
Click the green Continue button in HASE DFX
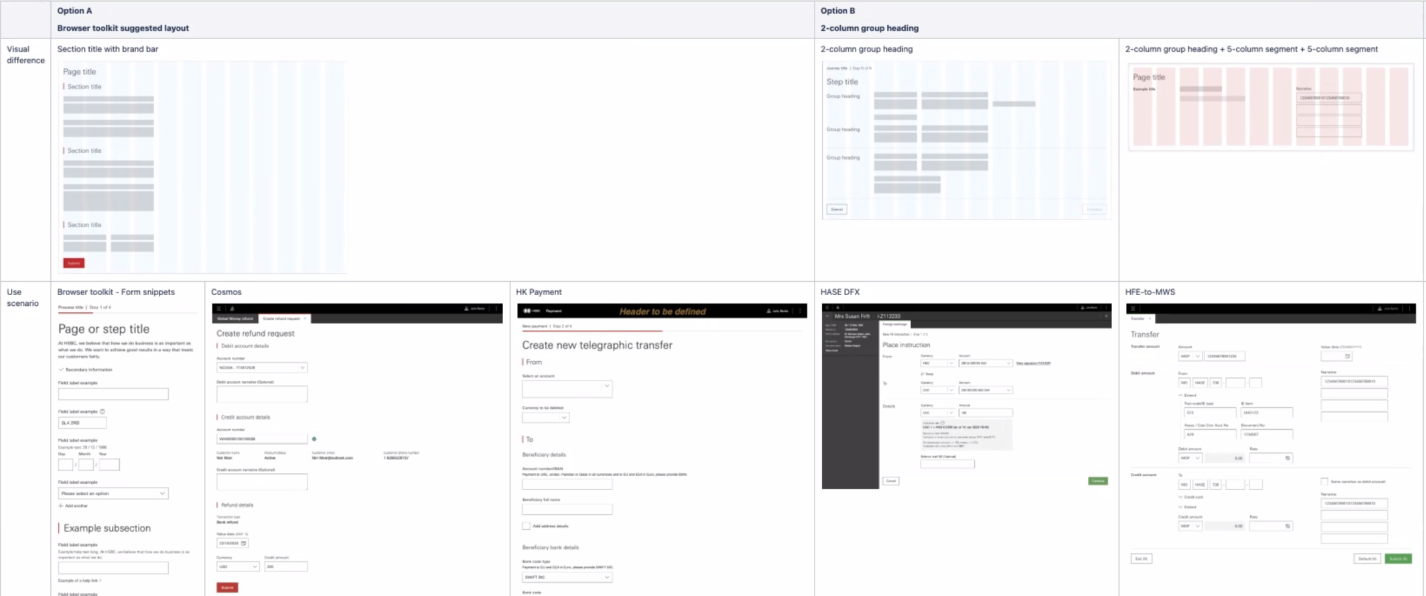click(1098, 481)
